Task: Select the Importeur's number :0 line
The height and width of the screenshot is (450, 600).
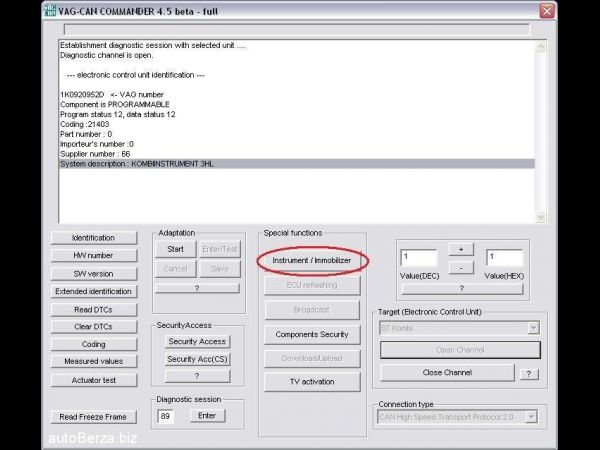Action: pos(297,144)
